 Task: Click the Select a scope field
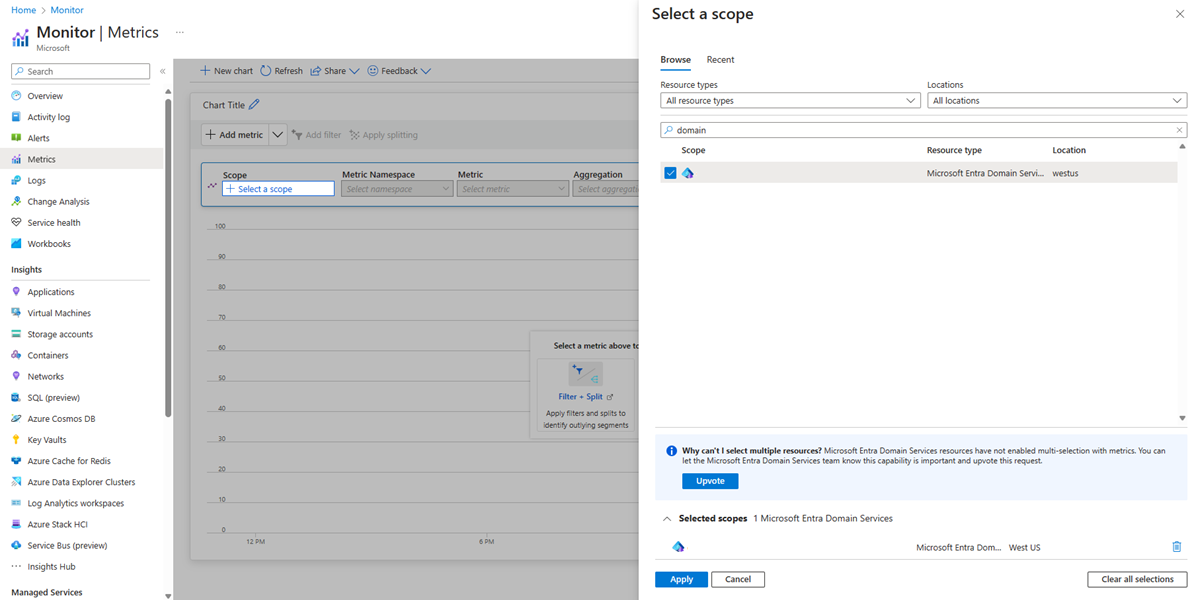coord(278,189)
